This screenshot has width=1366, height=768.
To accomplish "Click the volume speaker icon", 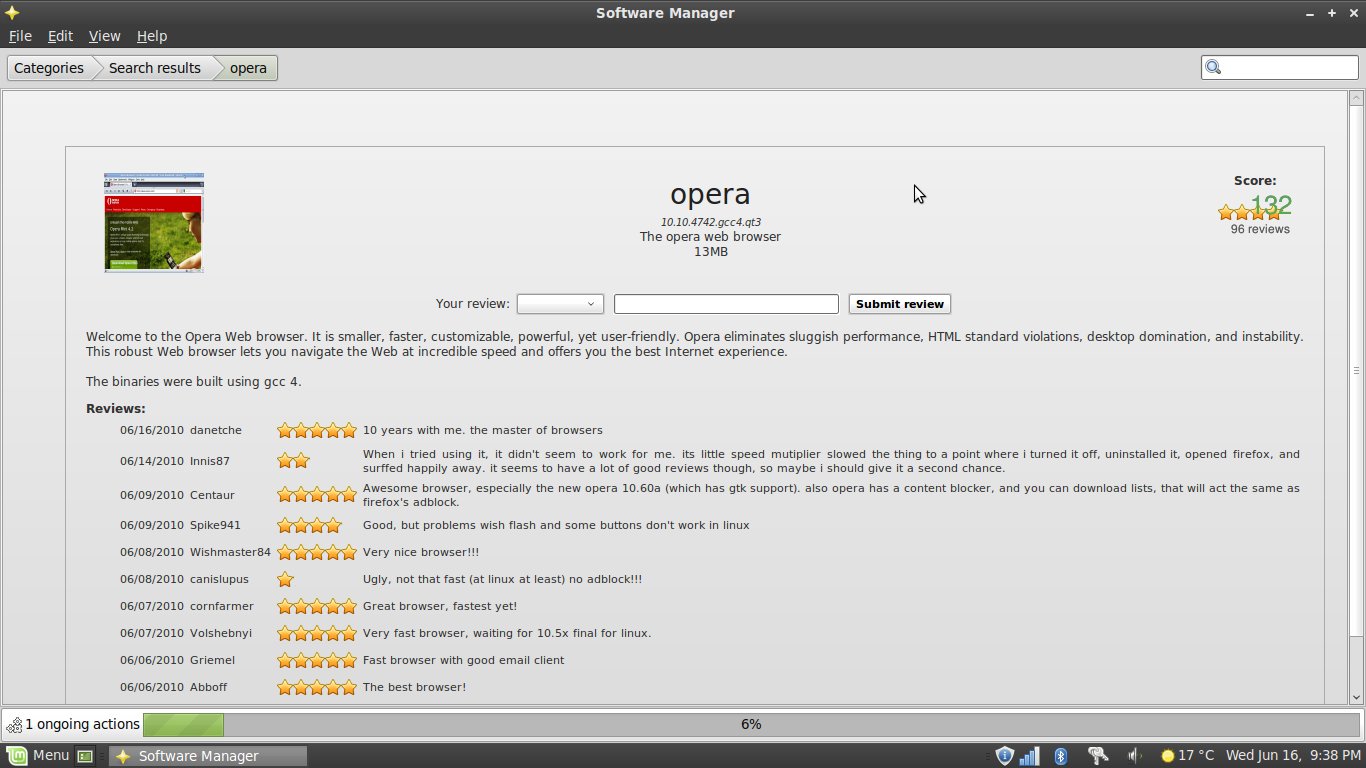I will (1136, 755).
